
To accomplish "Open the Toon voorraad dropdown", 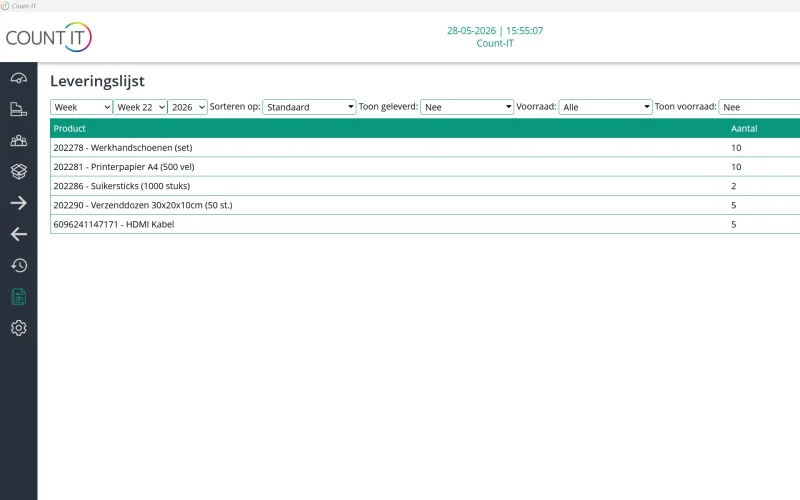I will (x=759, y=107).
